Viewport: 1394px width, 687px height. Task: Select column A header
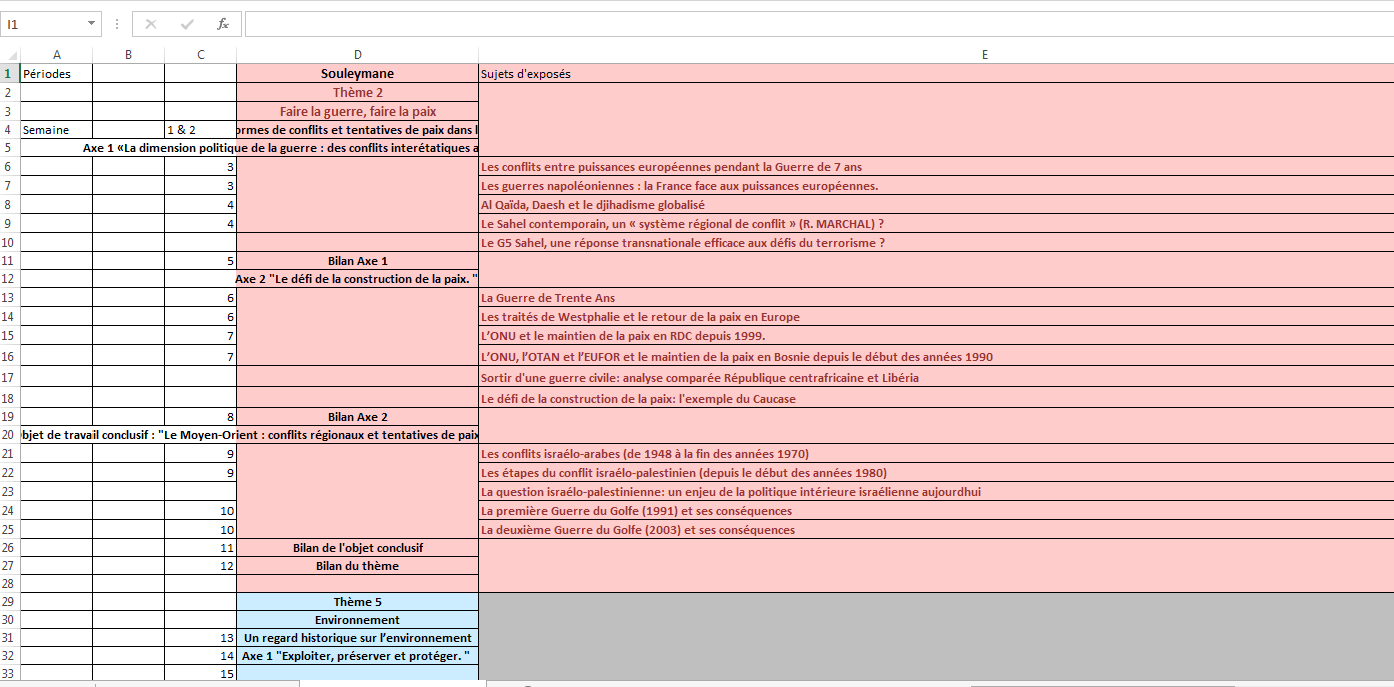pyautogui.click(x=56, y=55)
